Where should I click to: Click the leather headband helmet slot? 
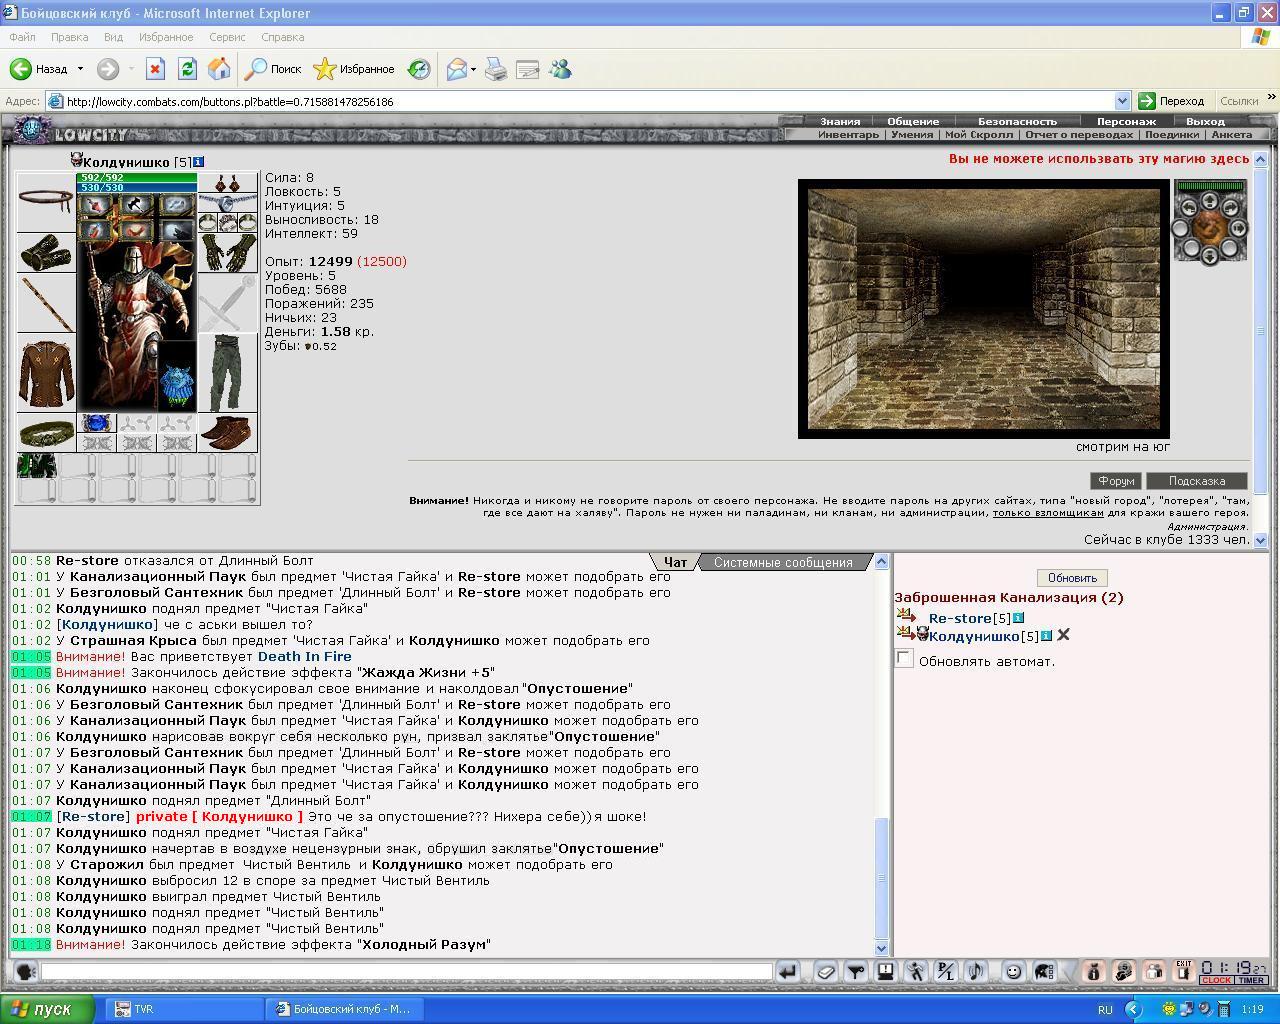[x=46, y=202]
